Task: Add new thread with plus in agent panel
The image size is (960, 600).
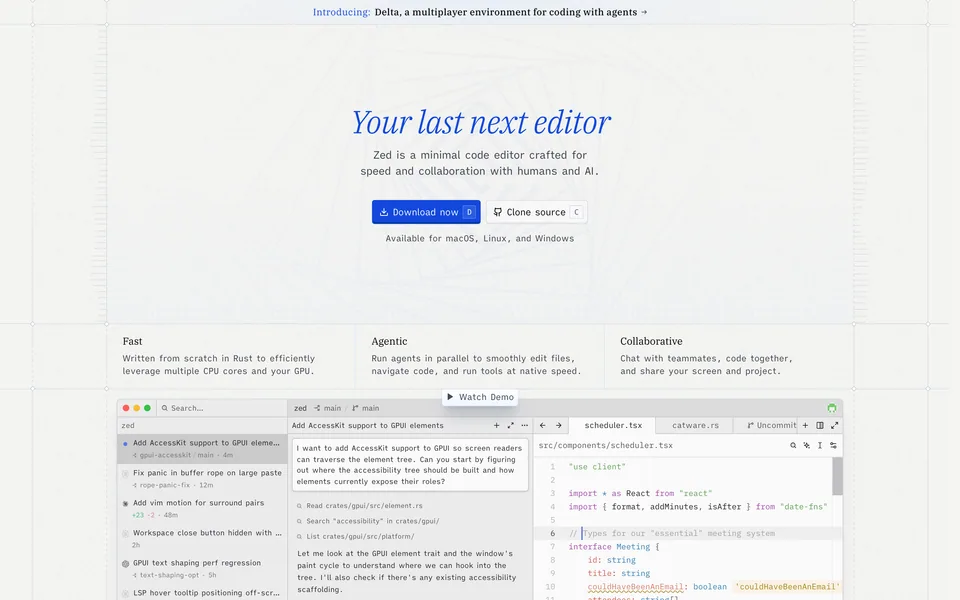Action: (x=497, y=425)
